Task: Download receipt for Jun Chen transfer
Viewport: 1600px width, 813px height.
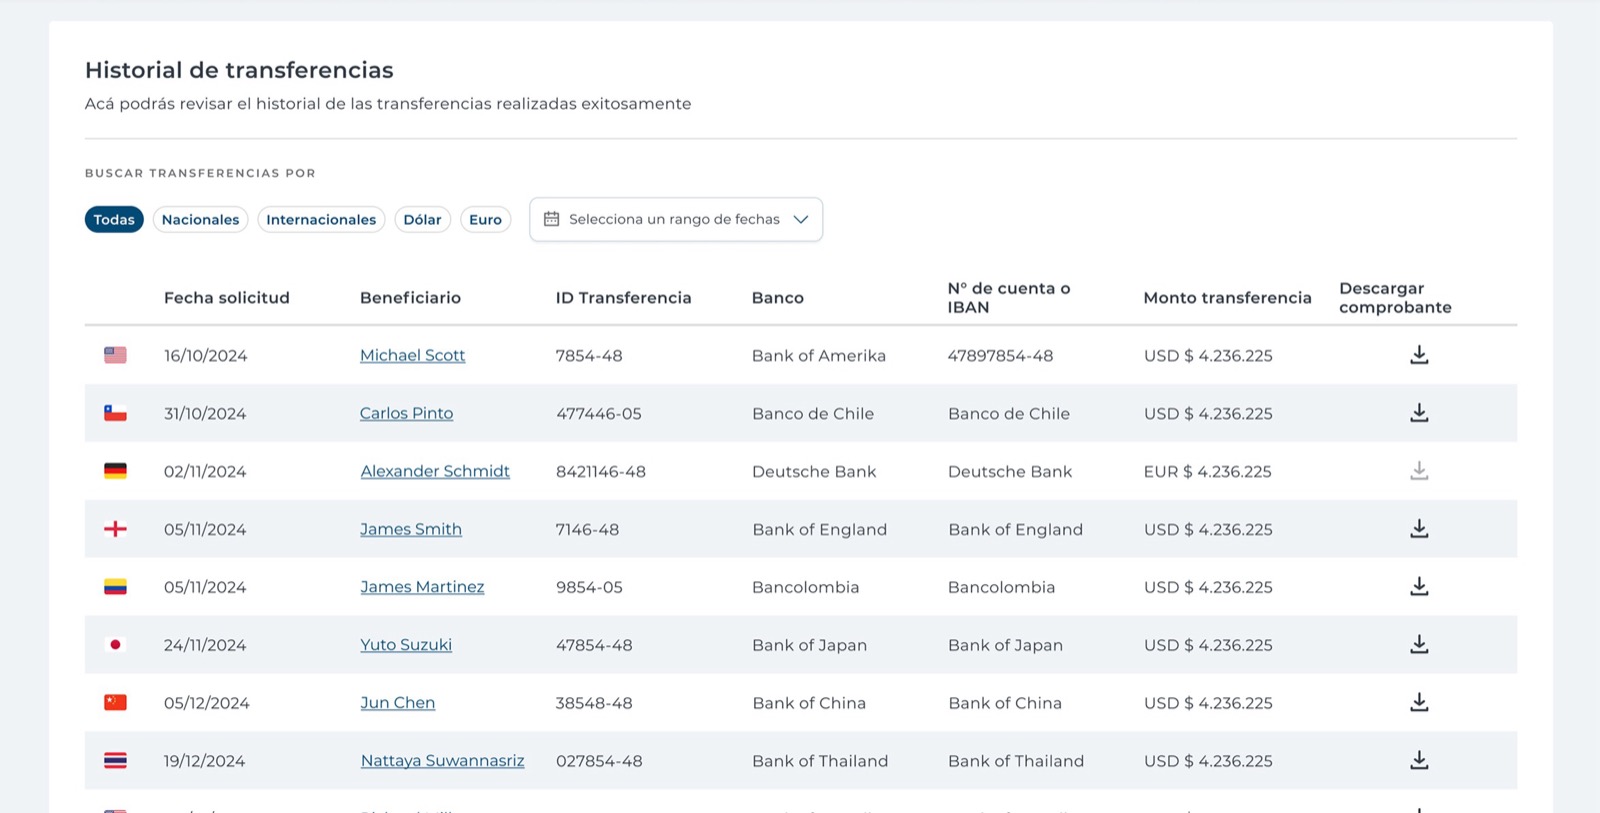Action: 1419,703
